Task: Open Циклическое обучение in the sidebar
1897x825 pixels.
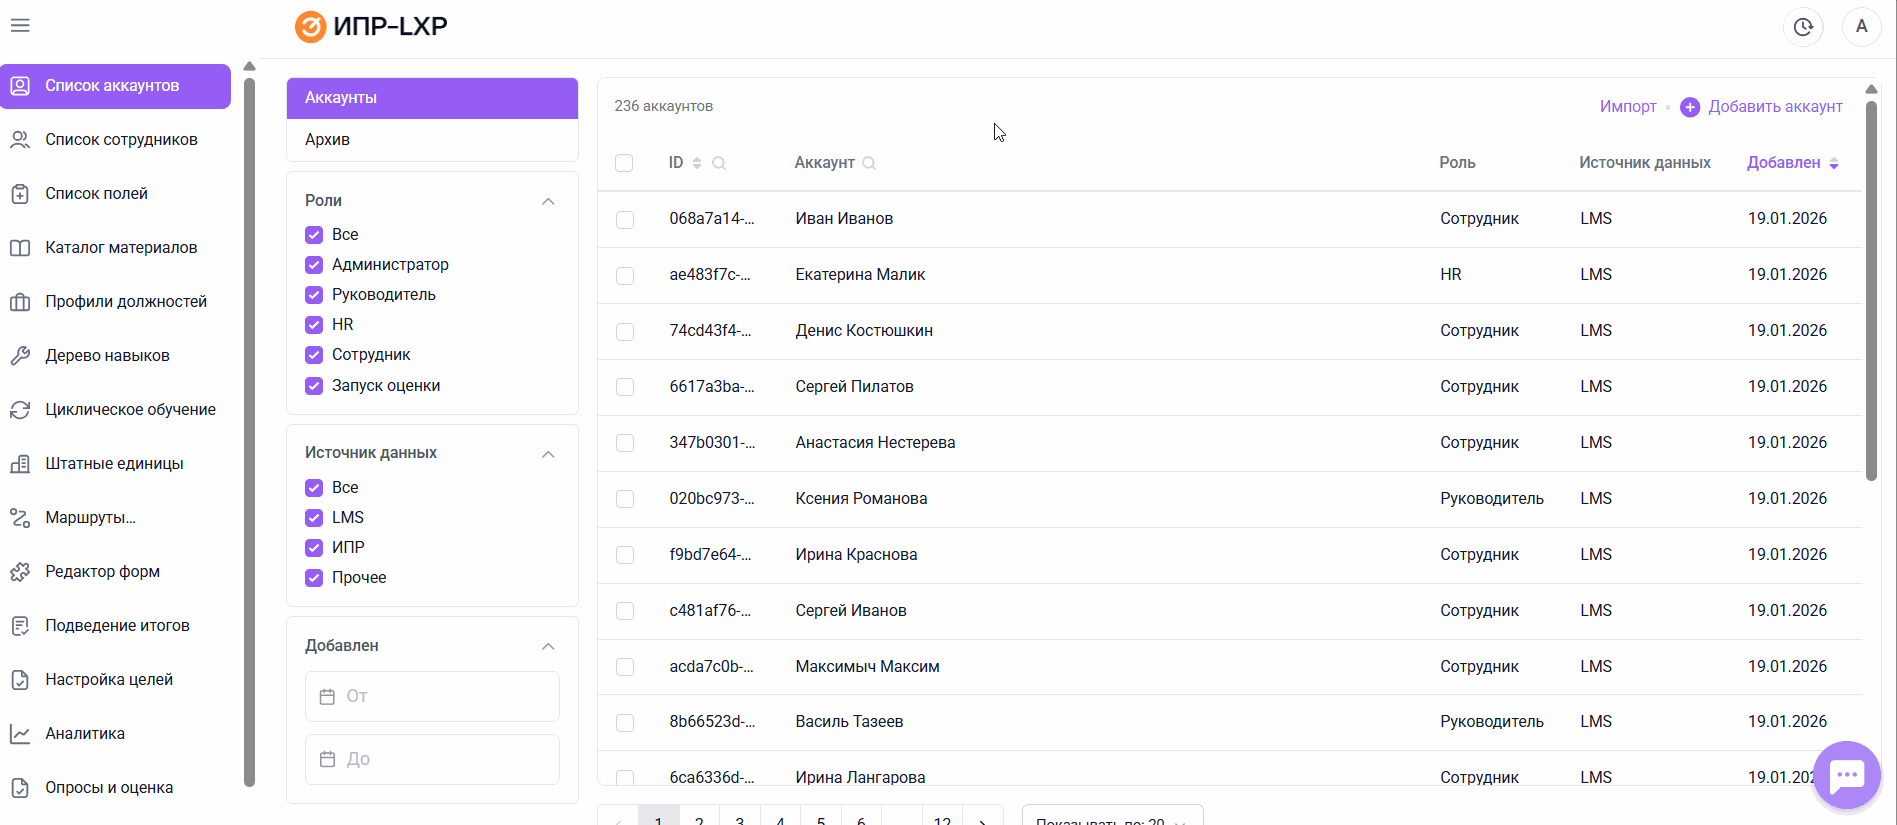Action: (115, 410)
